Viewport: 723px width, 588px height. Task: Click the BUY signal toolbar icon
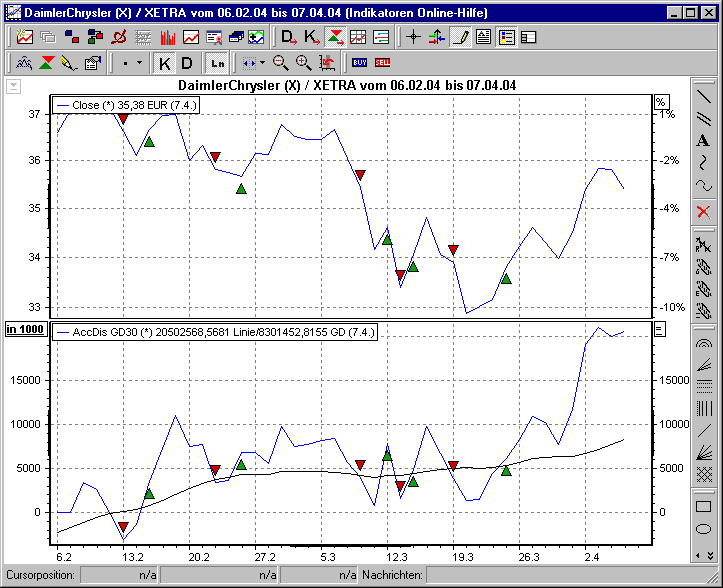coord(359,62)
